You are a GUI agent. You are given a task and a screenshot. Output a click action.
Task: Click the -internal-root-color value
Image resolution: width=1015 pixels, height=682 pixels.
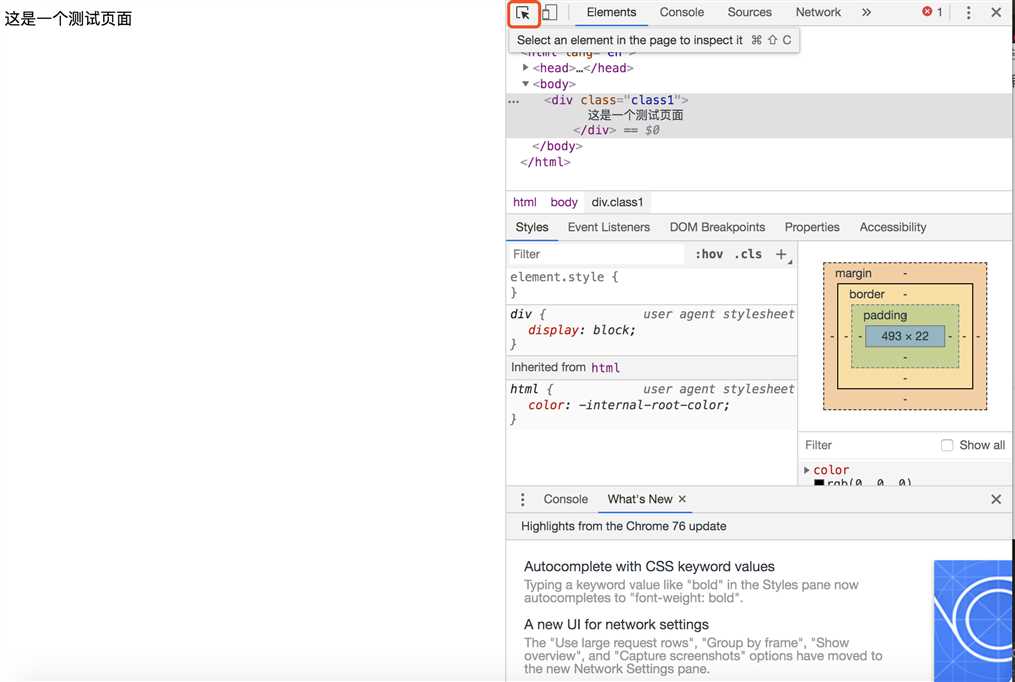tap(652, 405)
